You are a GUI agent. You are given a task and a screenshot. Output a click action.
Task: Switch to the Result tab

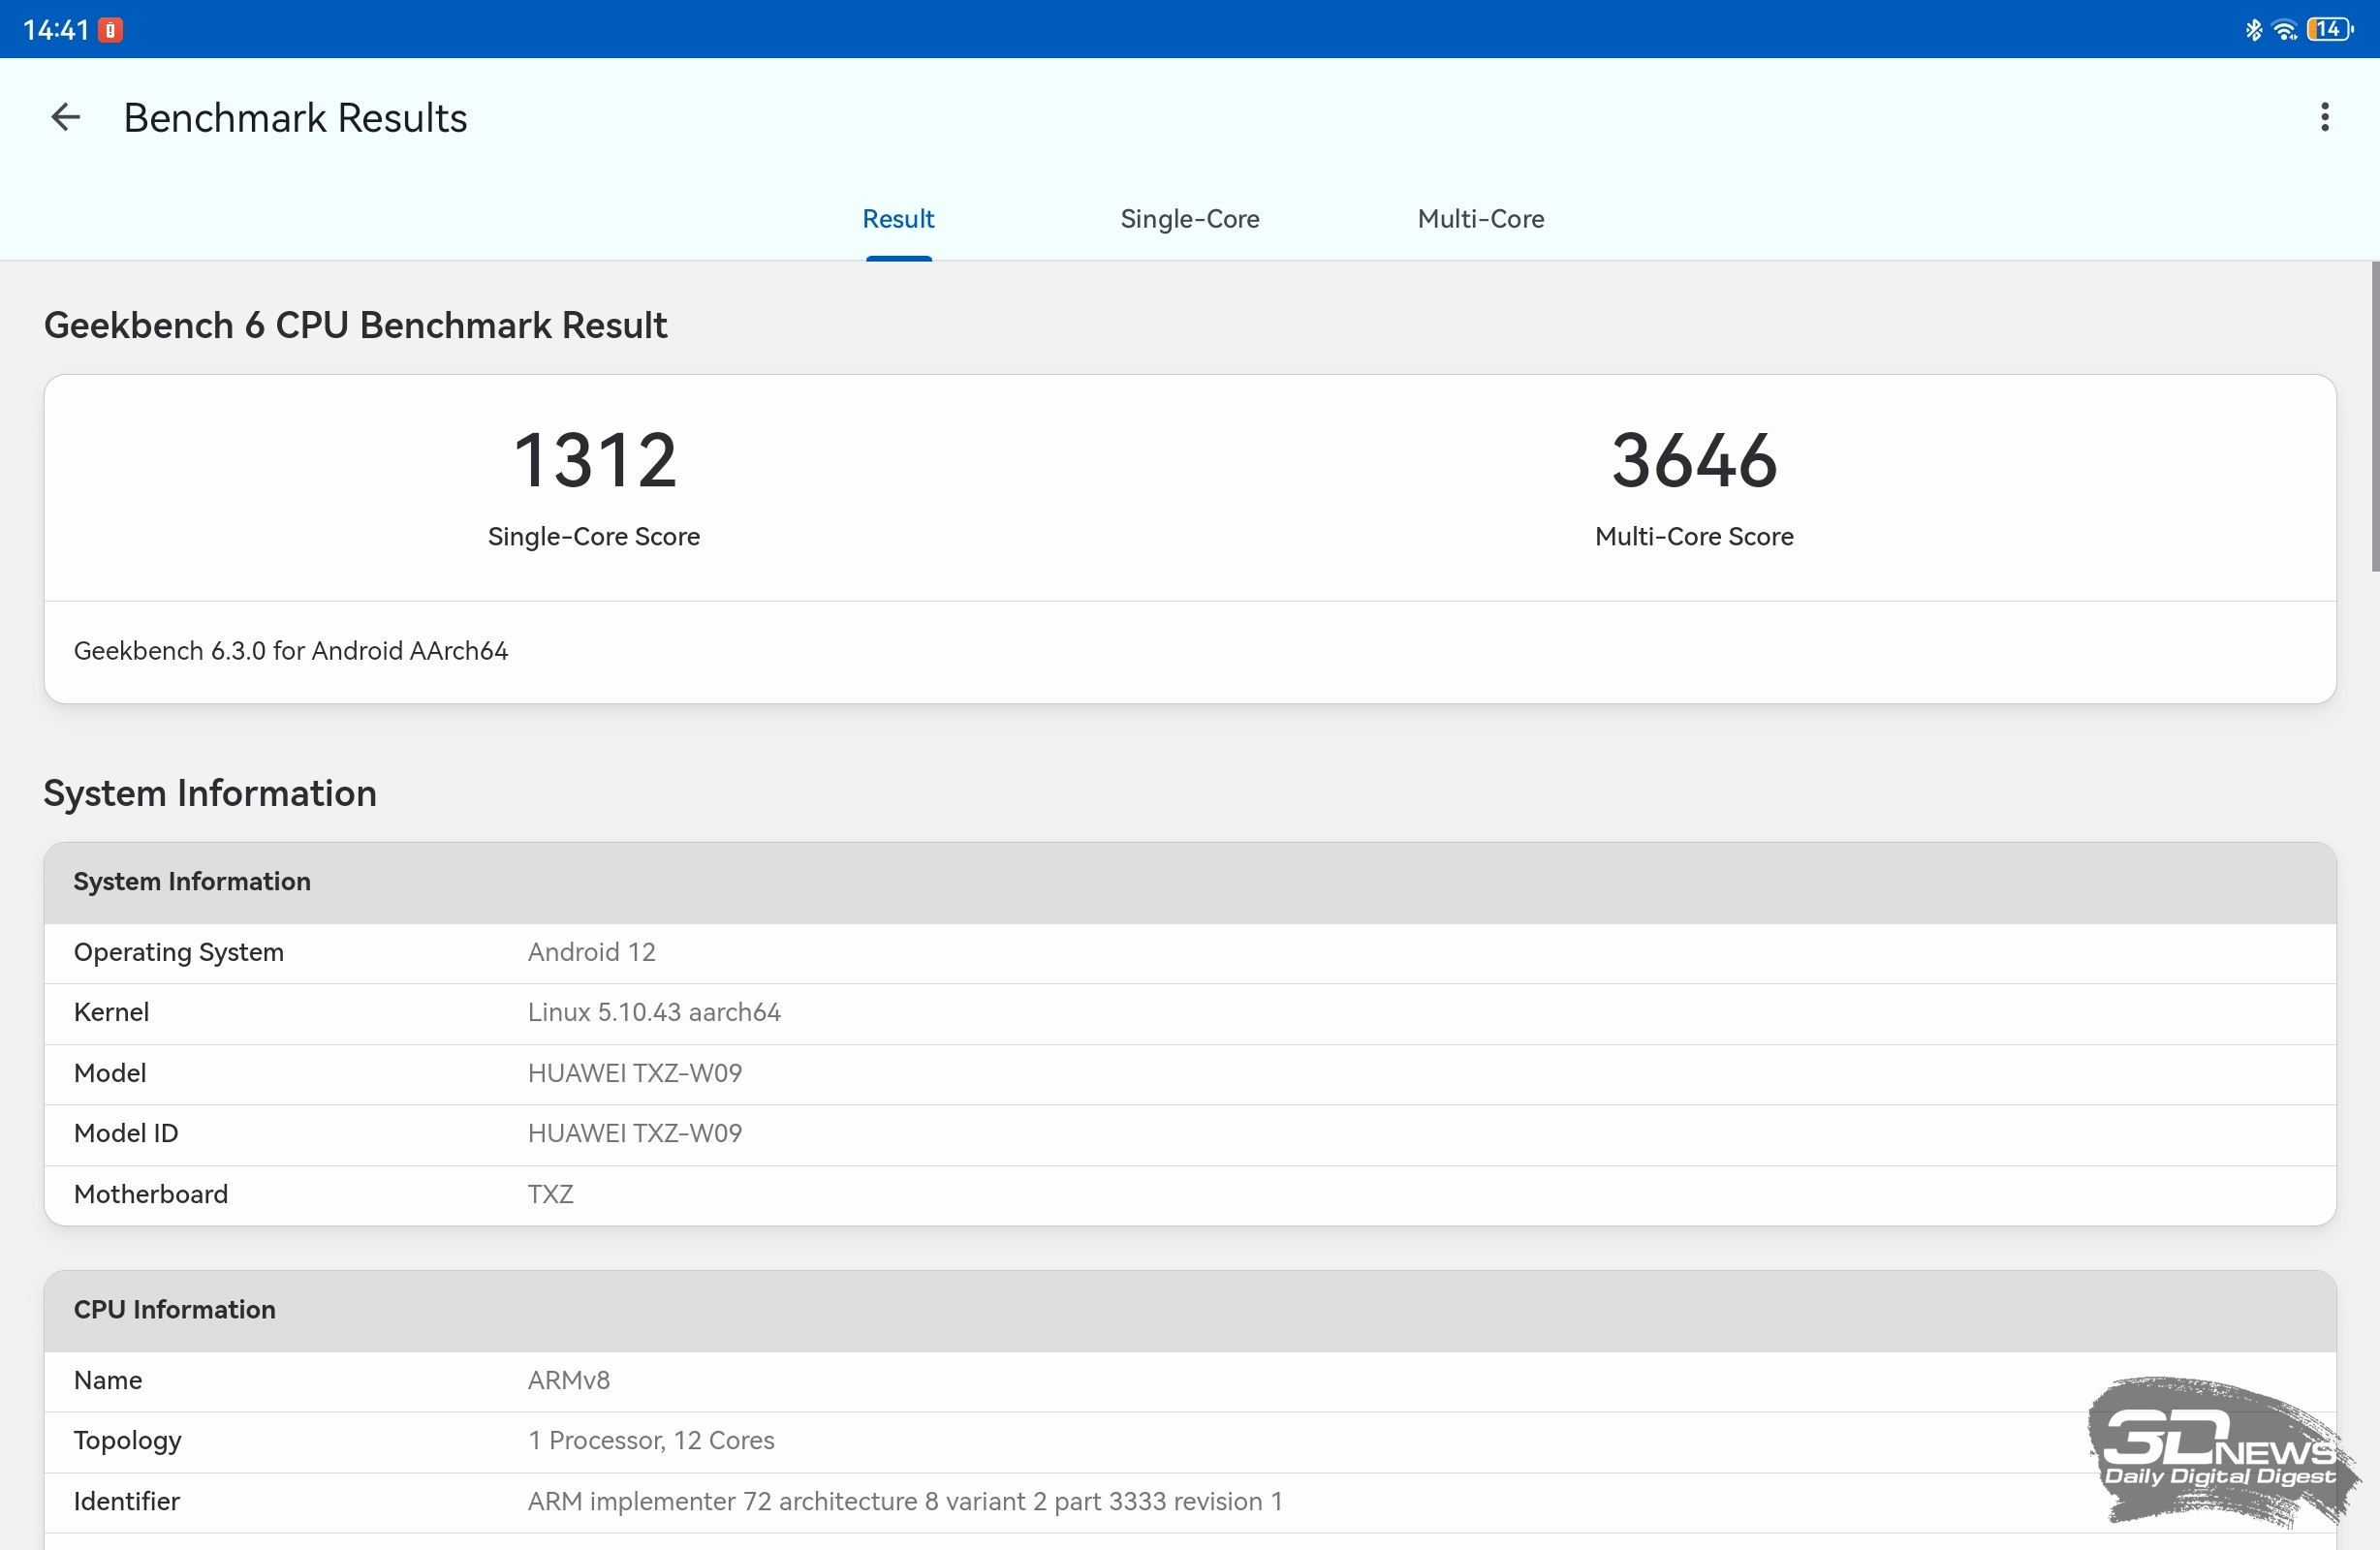coord(898,219)
